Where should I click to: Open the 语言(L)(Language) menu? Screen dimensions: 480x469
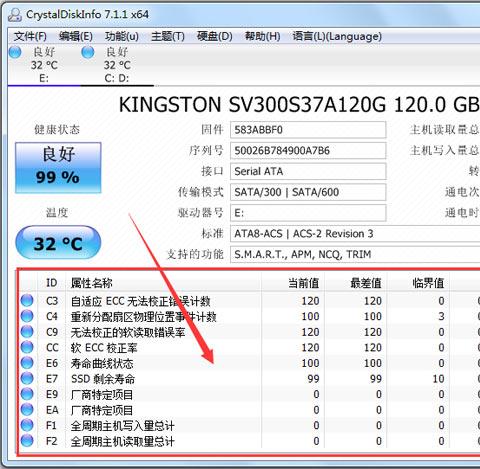(x=337, y=36)
